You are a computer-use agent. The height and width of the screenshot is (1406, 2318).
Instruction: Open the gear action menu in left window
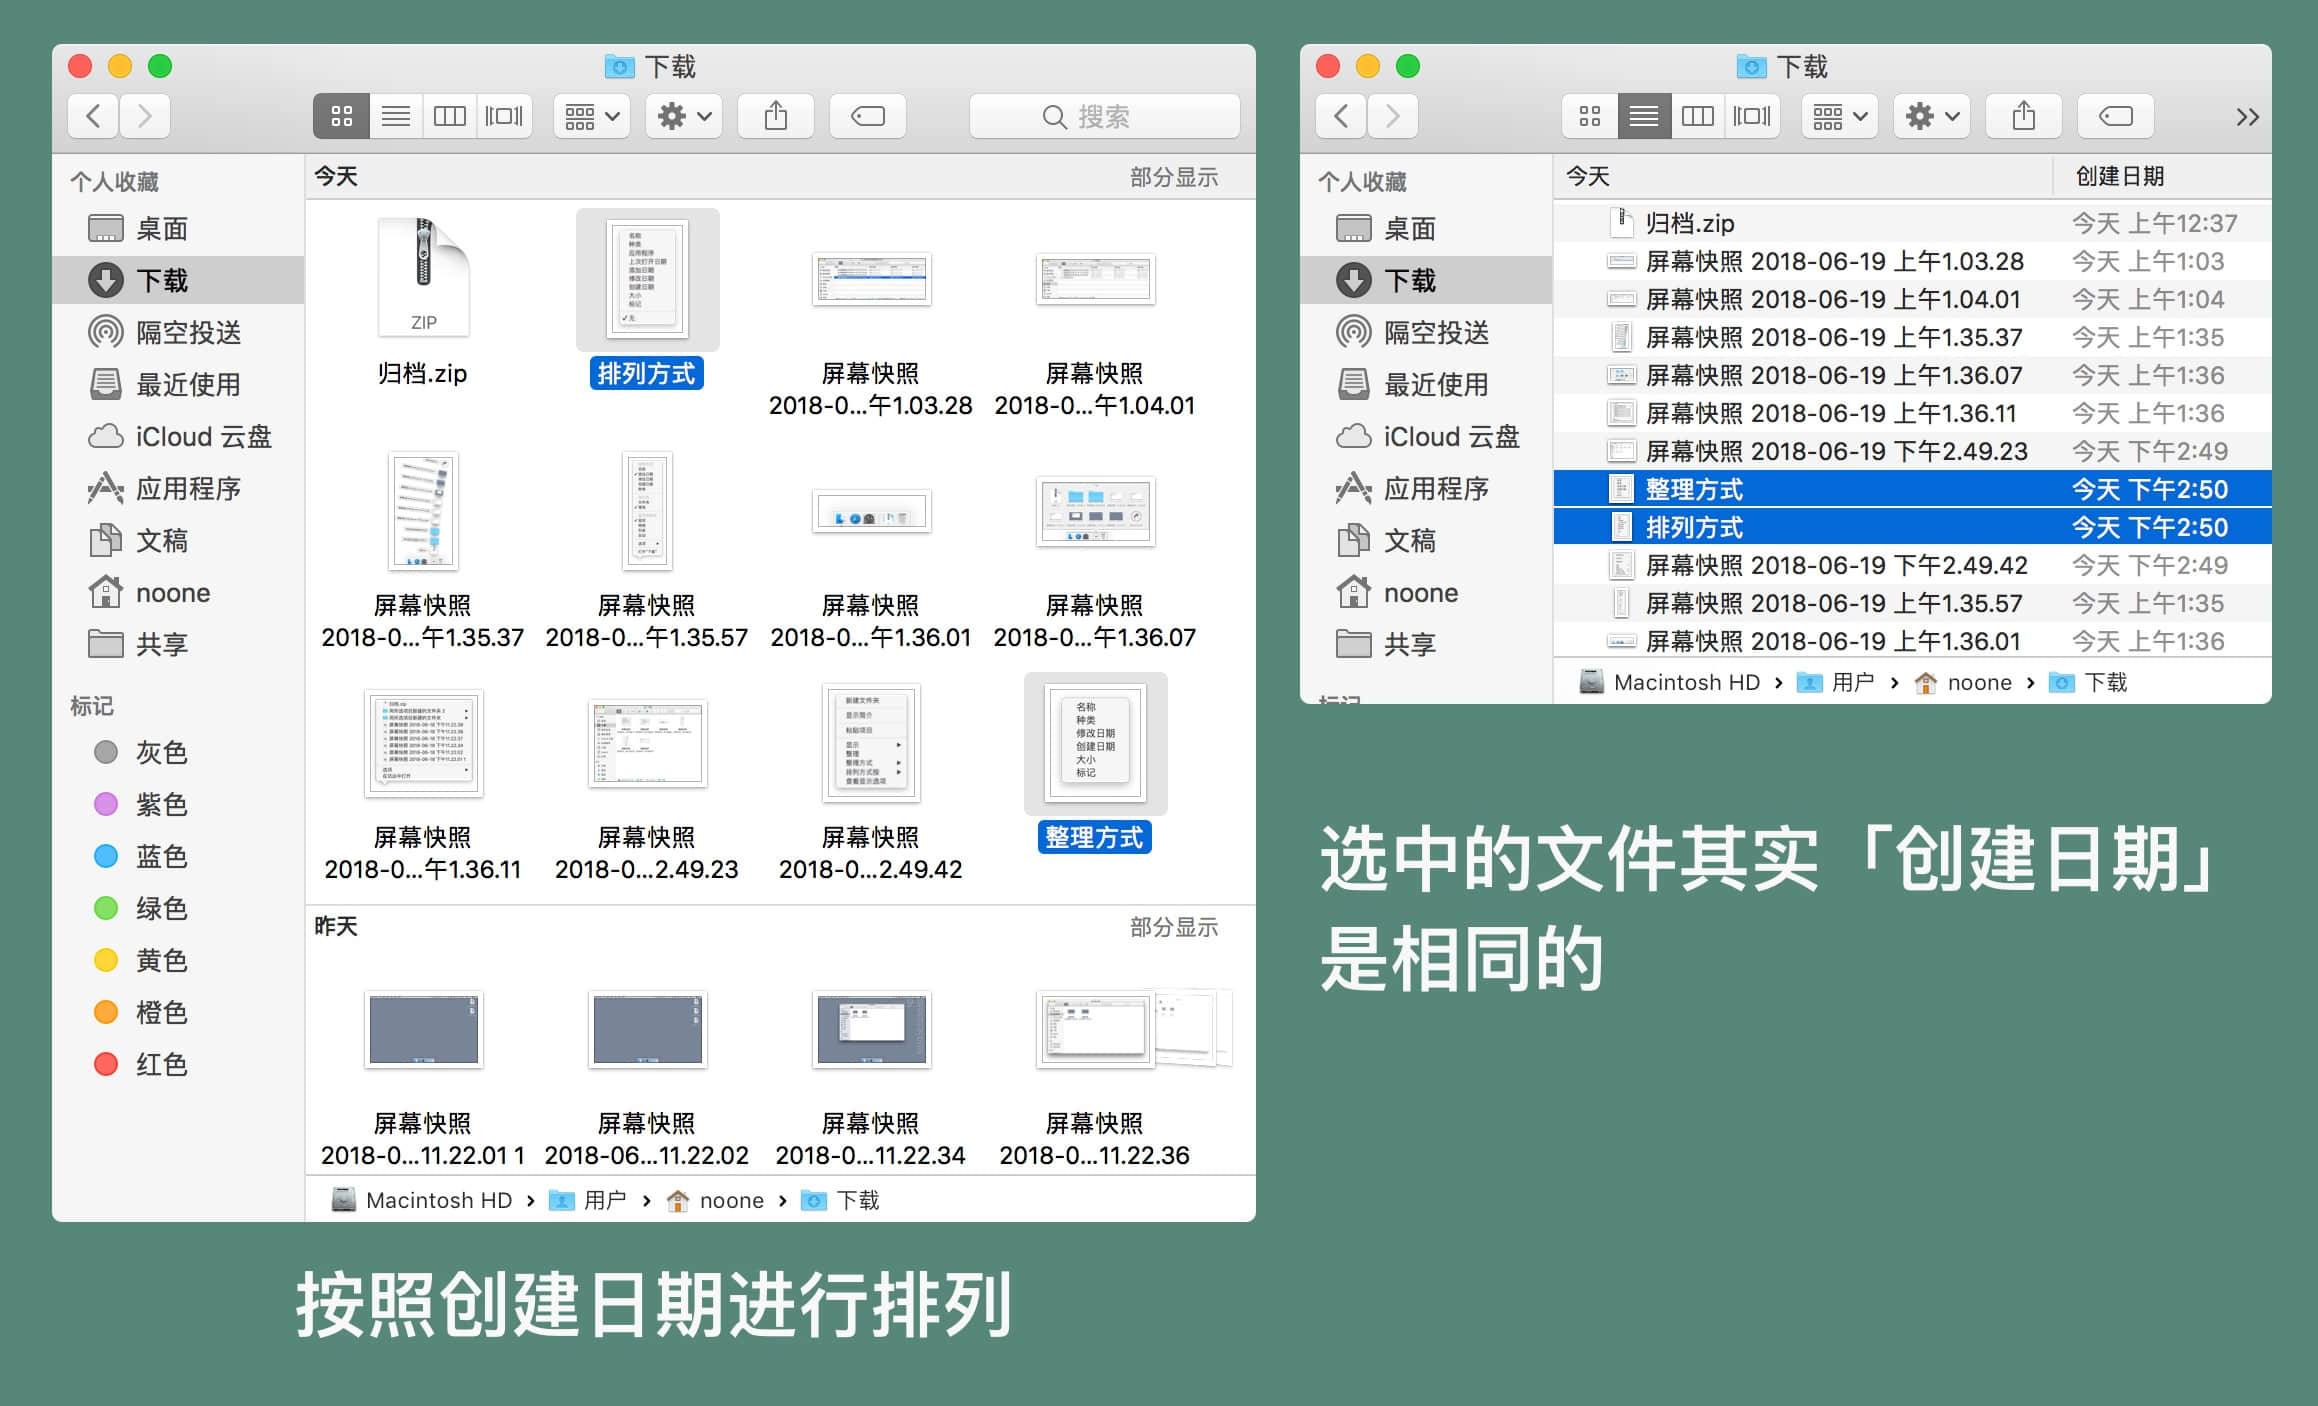coord(684,117)
